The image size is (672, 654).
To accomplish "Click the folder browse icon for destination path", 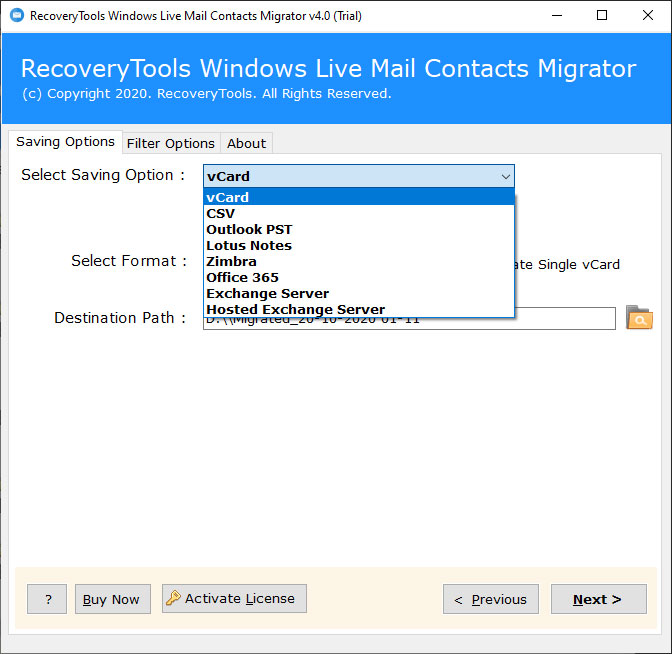I will pos(639,318).
